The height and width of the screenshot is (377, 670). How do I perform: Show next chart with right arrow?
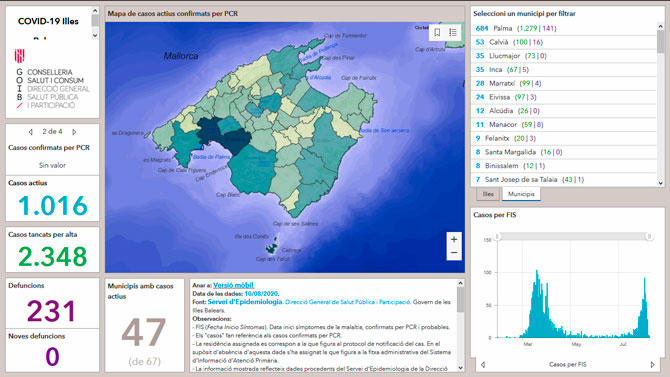pyautogui.click(x=652, y=365)
